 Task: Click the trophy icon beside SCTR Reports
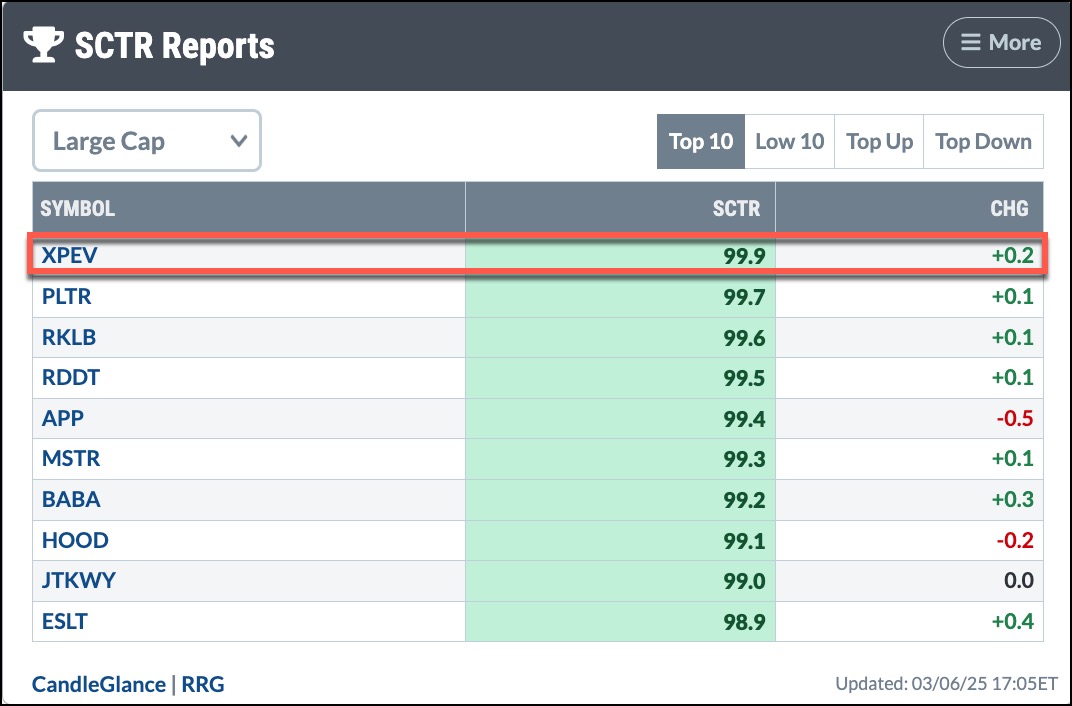pyautogui.click(x=43, y=45)
